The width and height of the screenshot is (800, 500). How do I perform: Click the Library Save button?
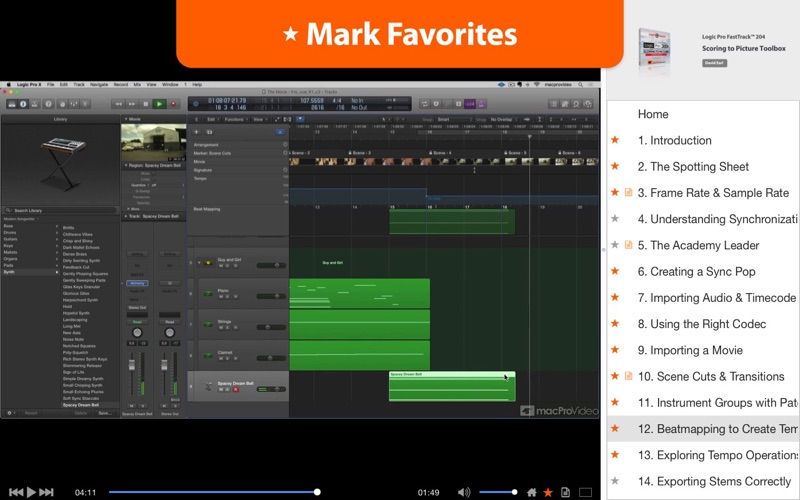(105, 413)
